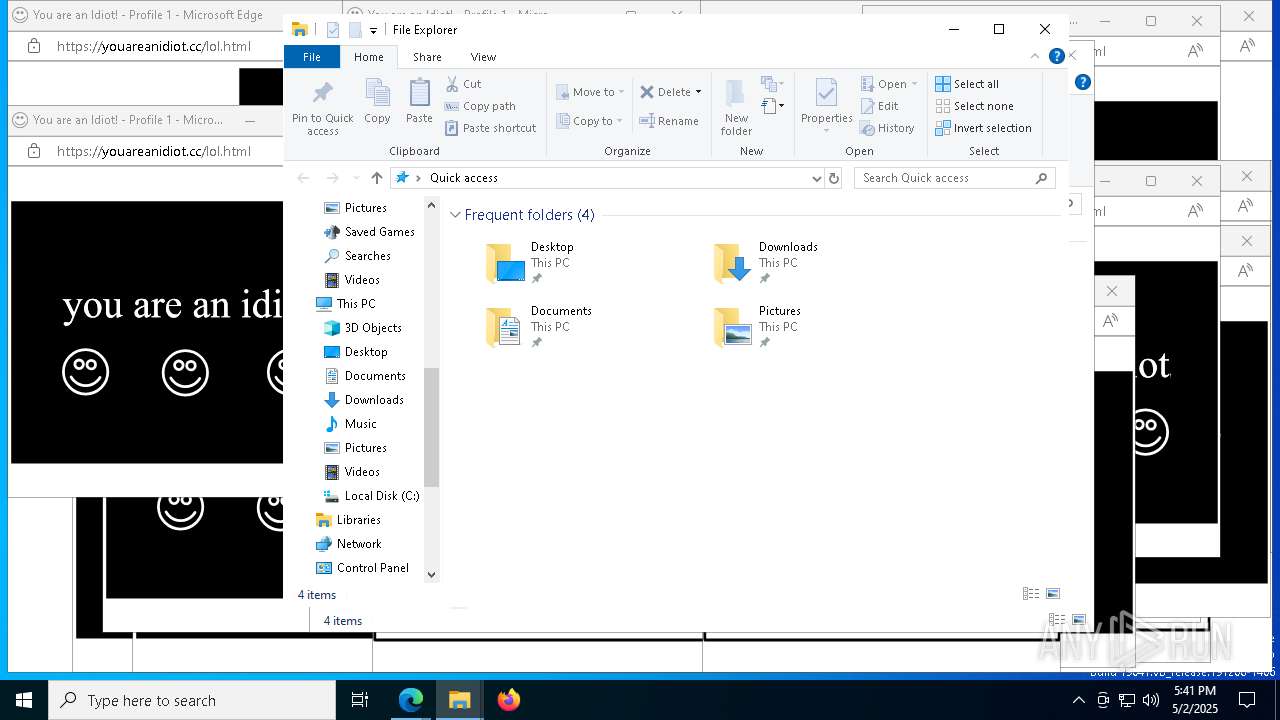Open the Move to dropdown
Viewport: 1280px width, 720px height.
590,92
